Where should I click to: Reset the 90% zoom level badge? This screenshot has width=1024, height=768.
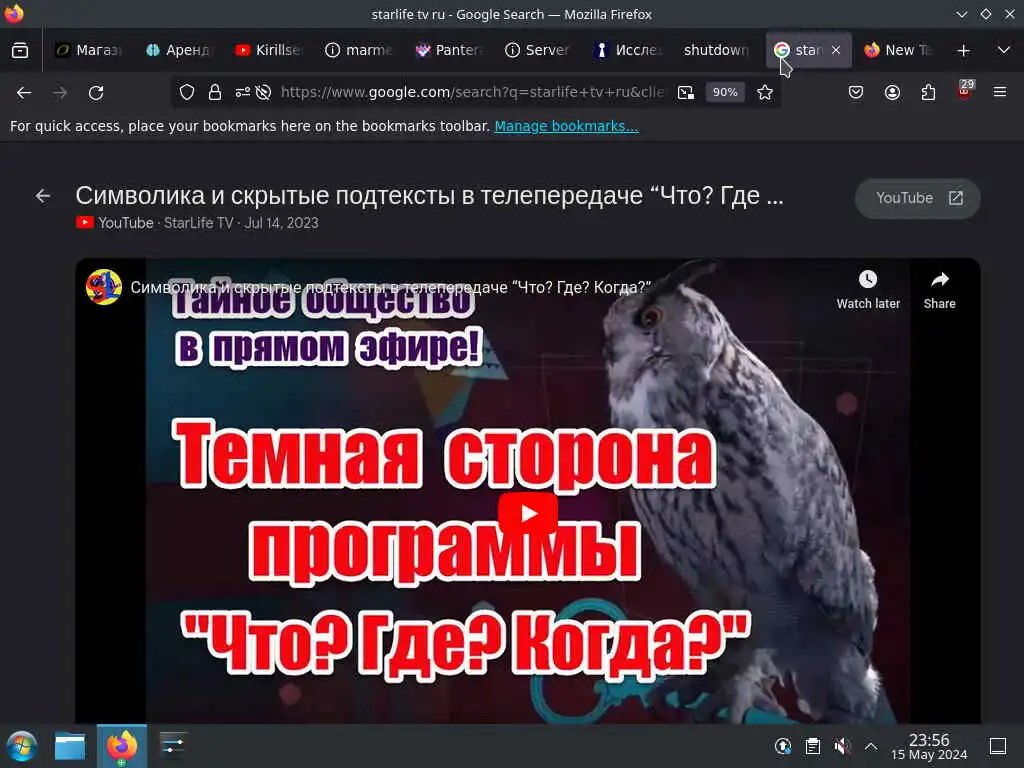[725, 92]
